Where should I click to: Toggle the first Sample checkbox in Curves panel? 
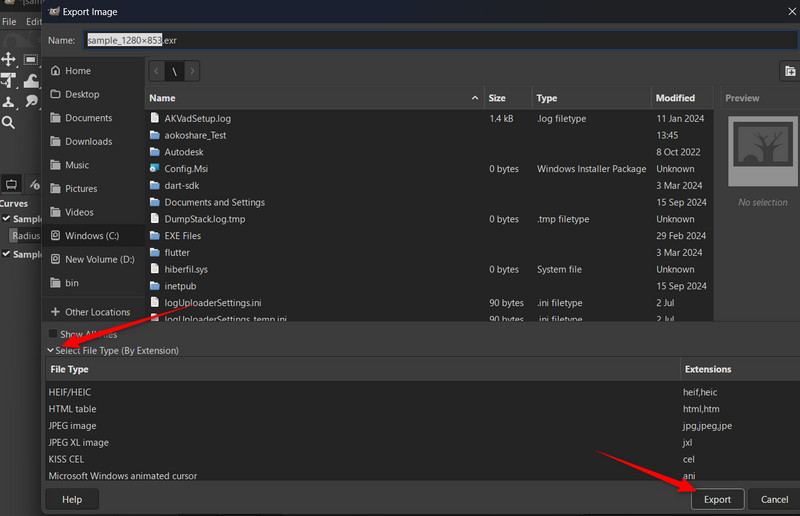click(6, 218)
